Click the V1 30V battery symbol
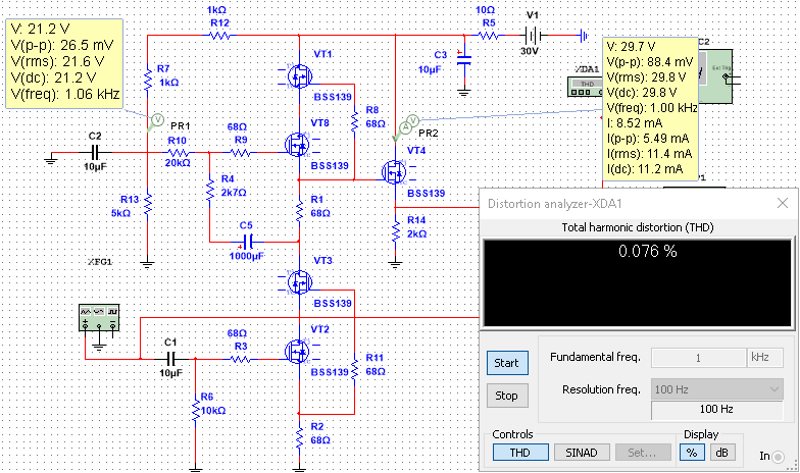The height and width of the screenshot is (473, 800). [x=532, y=36]
